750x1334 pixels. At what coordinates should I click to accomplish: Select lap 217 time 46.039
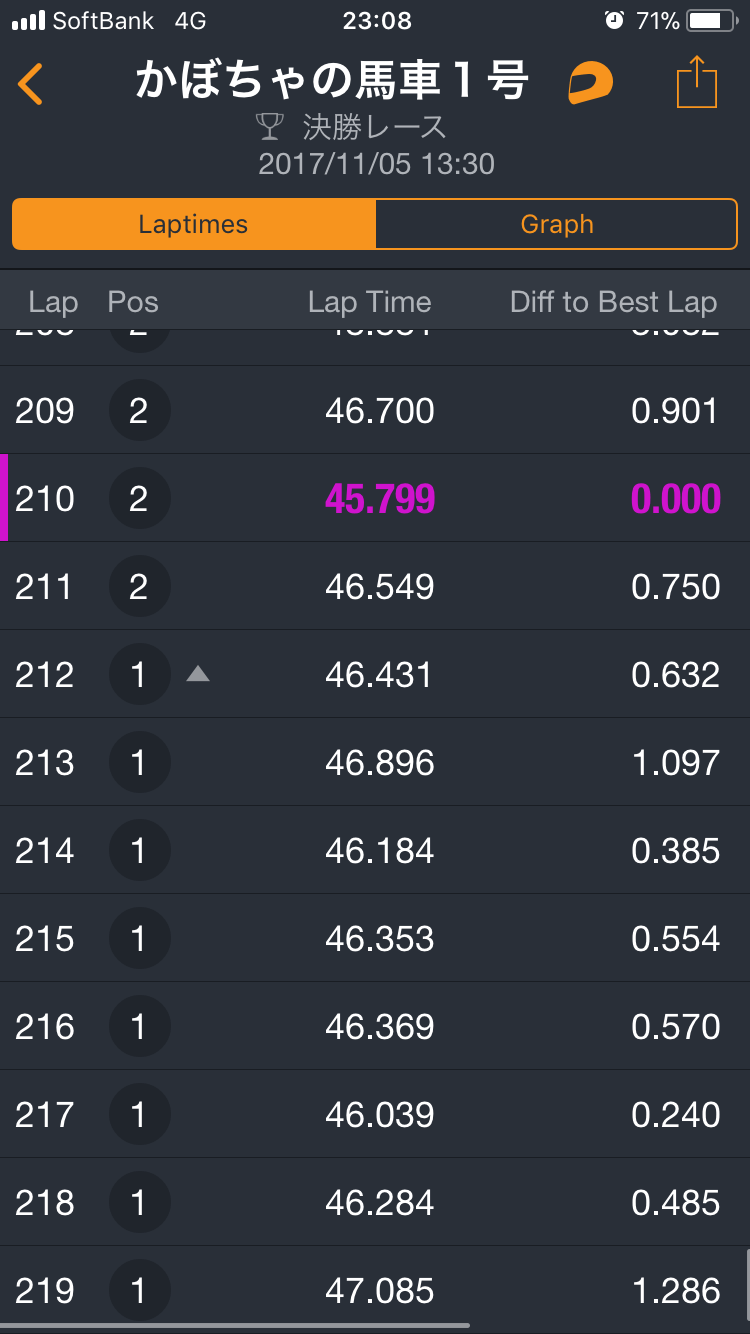coord(380,1114)
